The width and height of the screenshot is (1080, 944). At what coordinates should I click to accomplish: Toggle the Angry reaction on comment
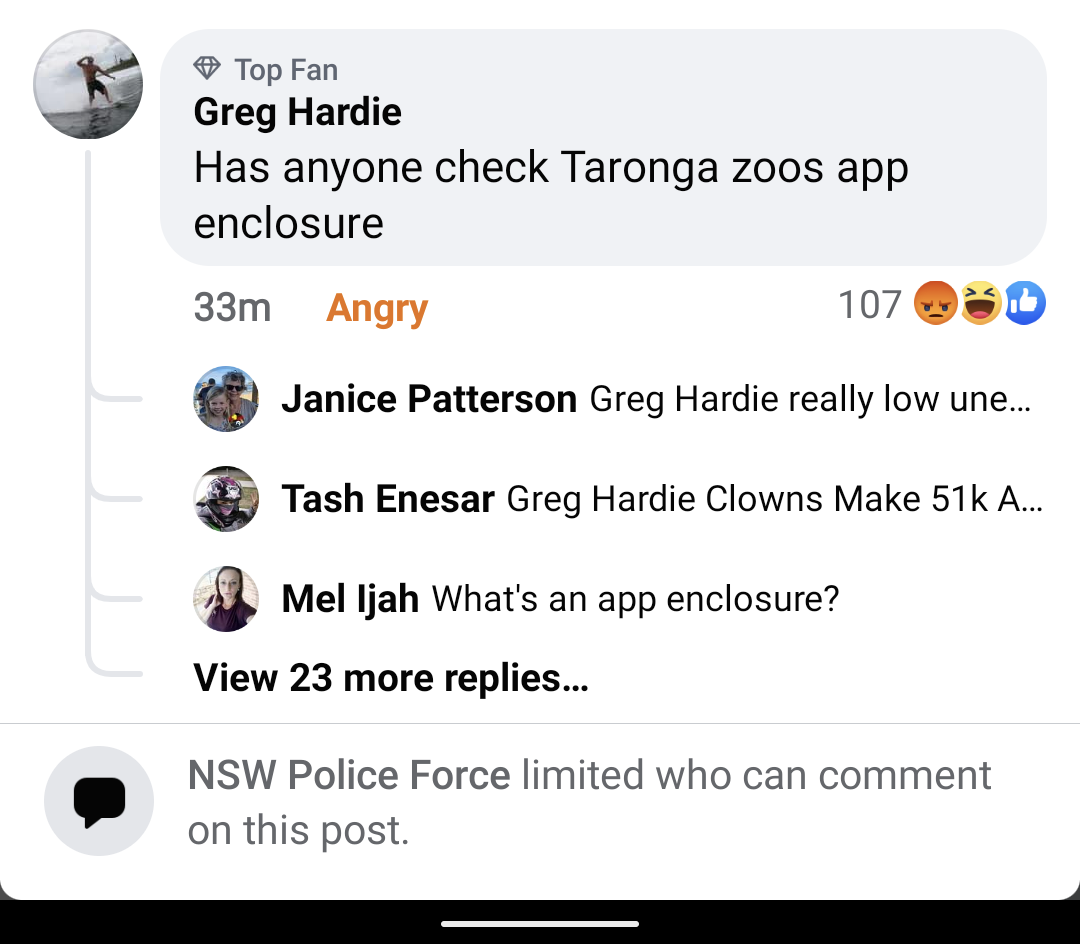coord(376,309)
